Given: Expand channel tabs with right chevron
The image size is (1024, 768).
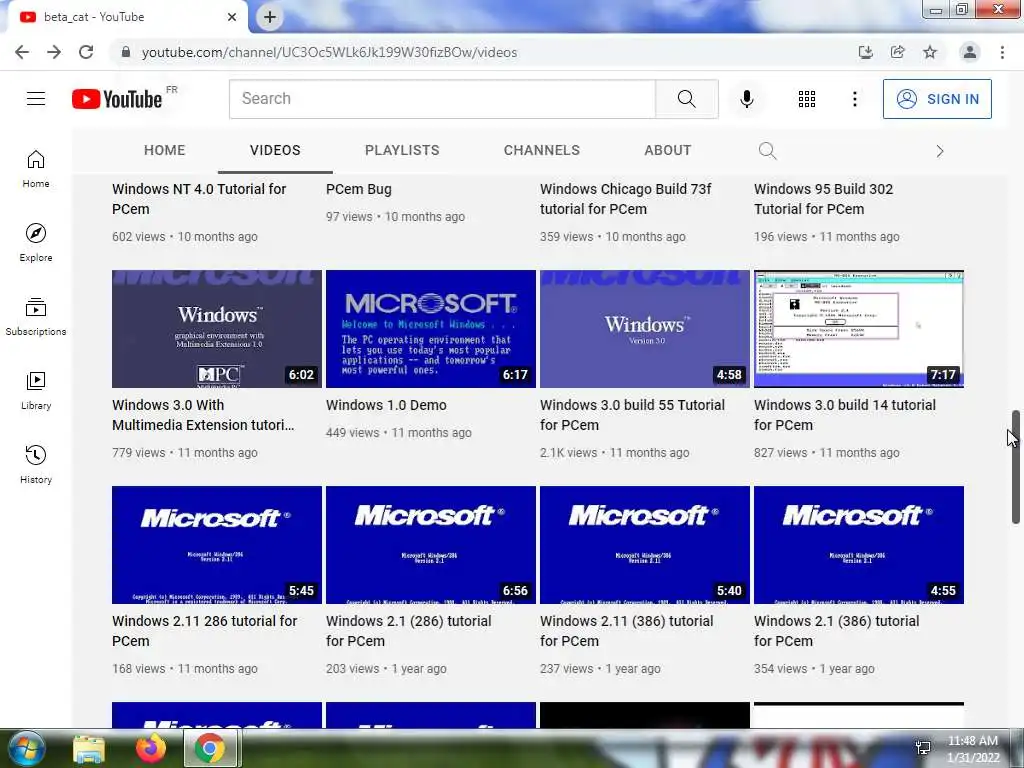Looking at the screenshot, I should [x=940, y=152].
